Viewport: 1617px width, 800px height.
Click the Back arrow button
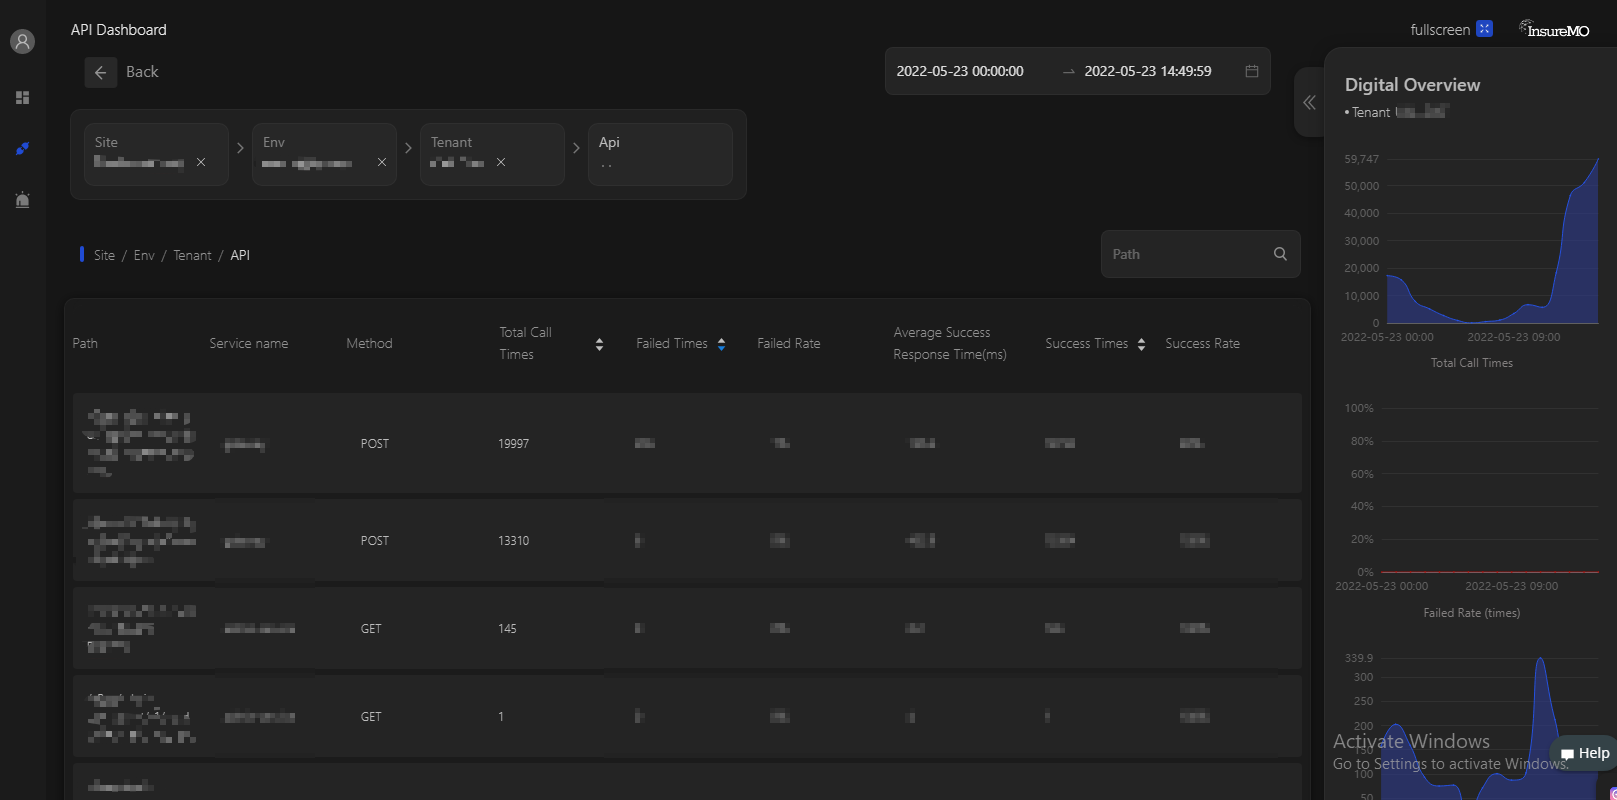[x=100, y=72]
